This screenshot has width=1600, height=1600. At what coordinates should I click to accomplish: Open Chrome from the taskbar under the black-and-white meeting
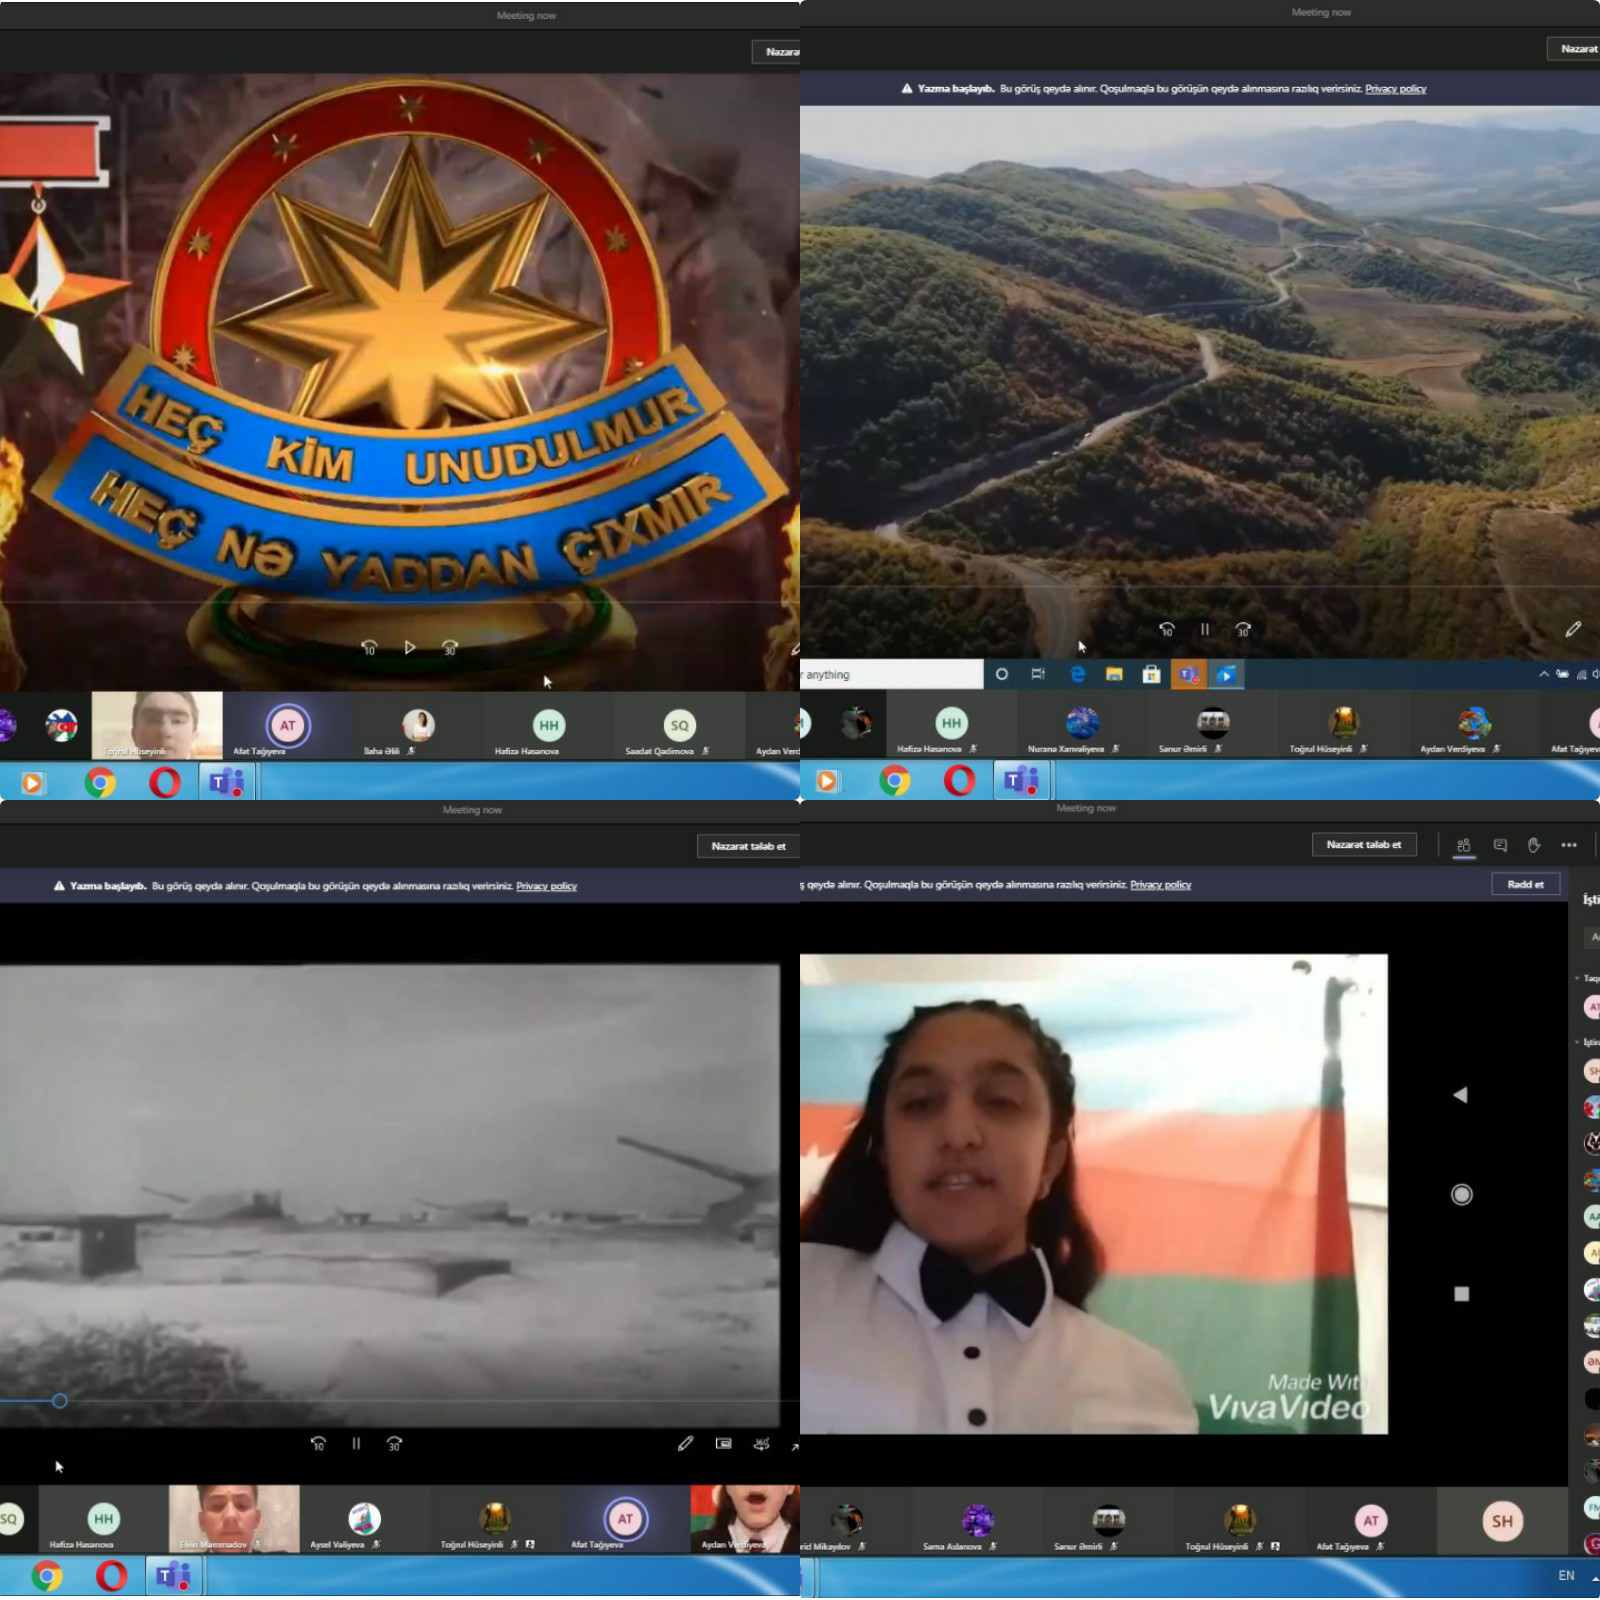47,1576
